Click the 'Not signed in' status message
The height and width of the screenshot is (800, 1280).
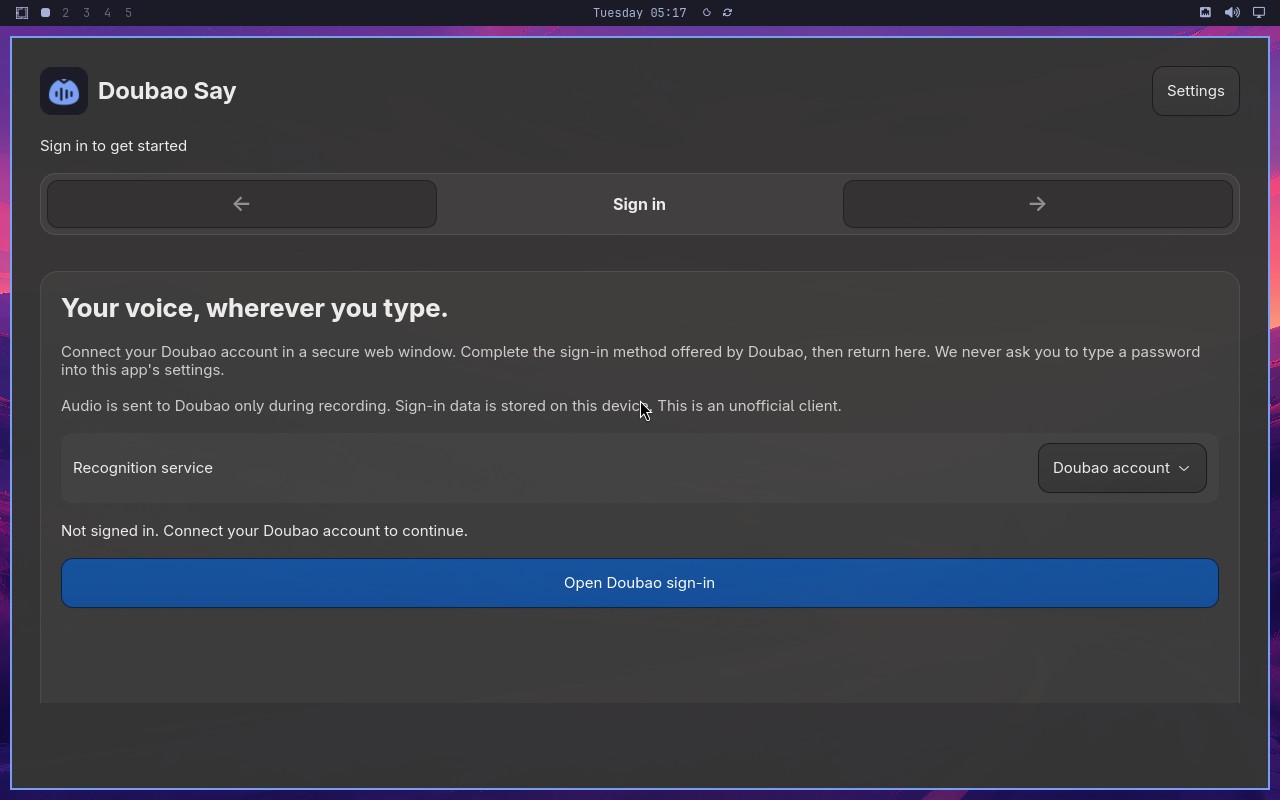tap(264, 531)
